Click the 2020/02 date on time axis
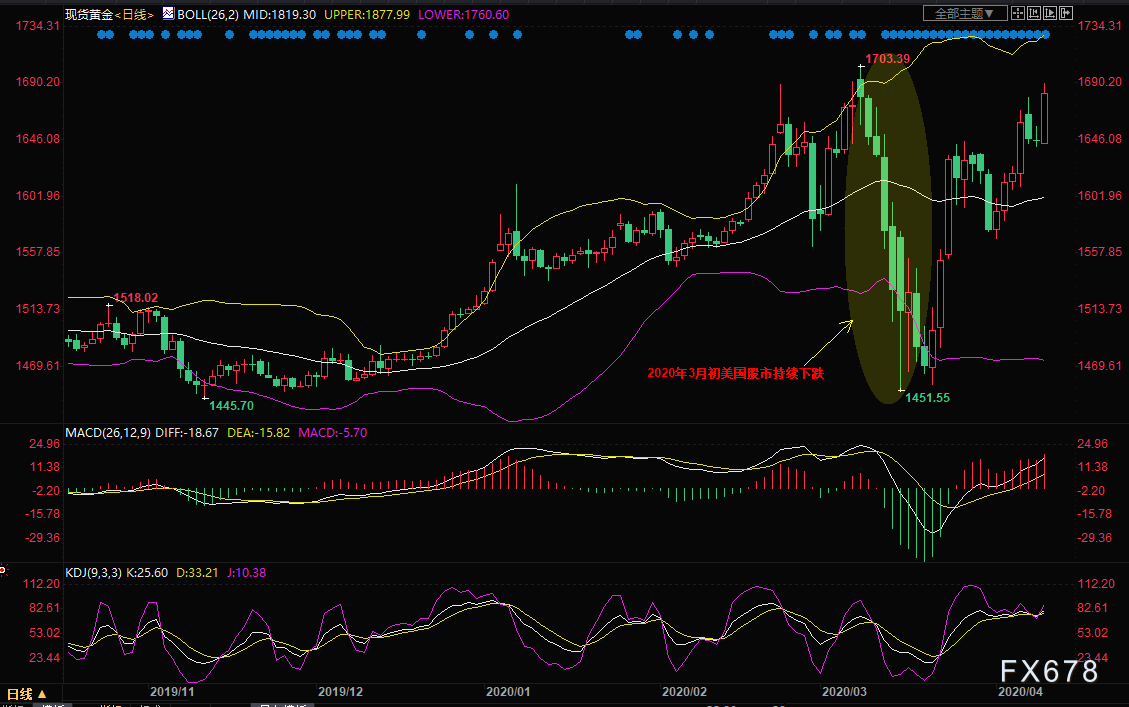 685,692
